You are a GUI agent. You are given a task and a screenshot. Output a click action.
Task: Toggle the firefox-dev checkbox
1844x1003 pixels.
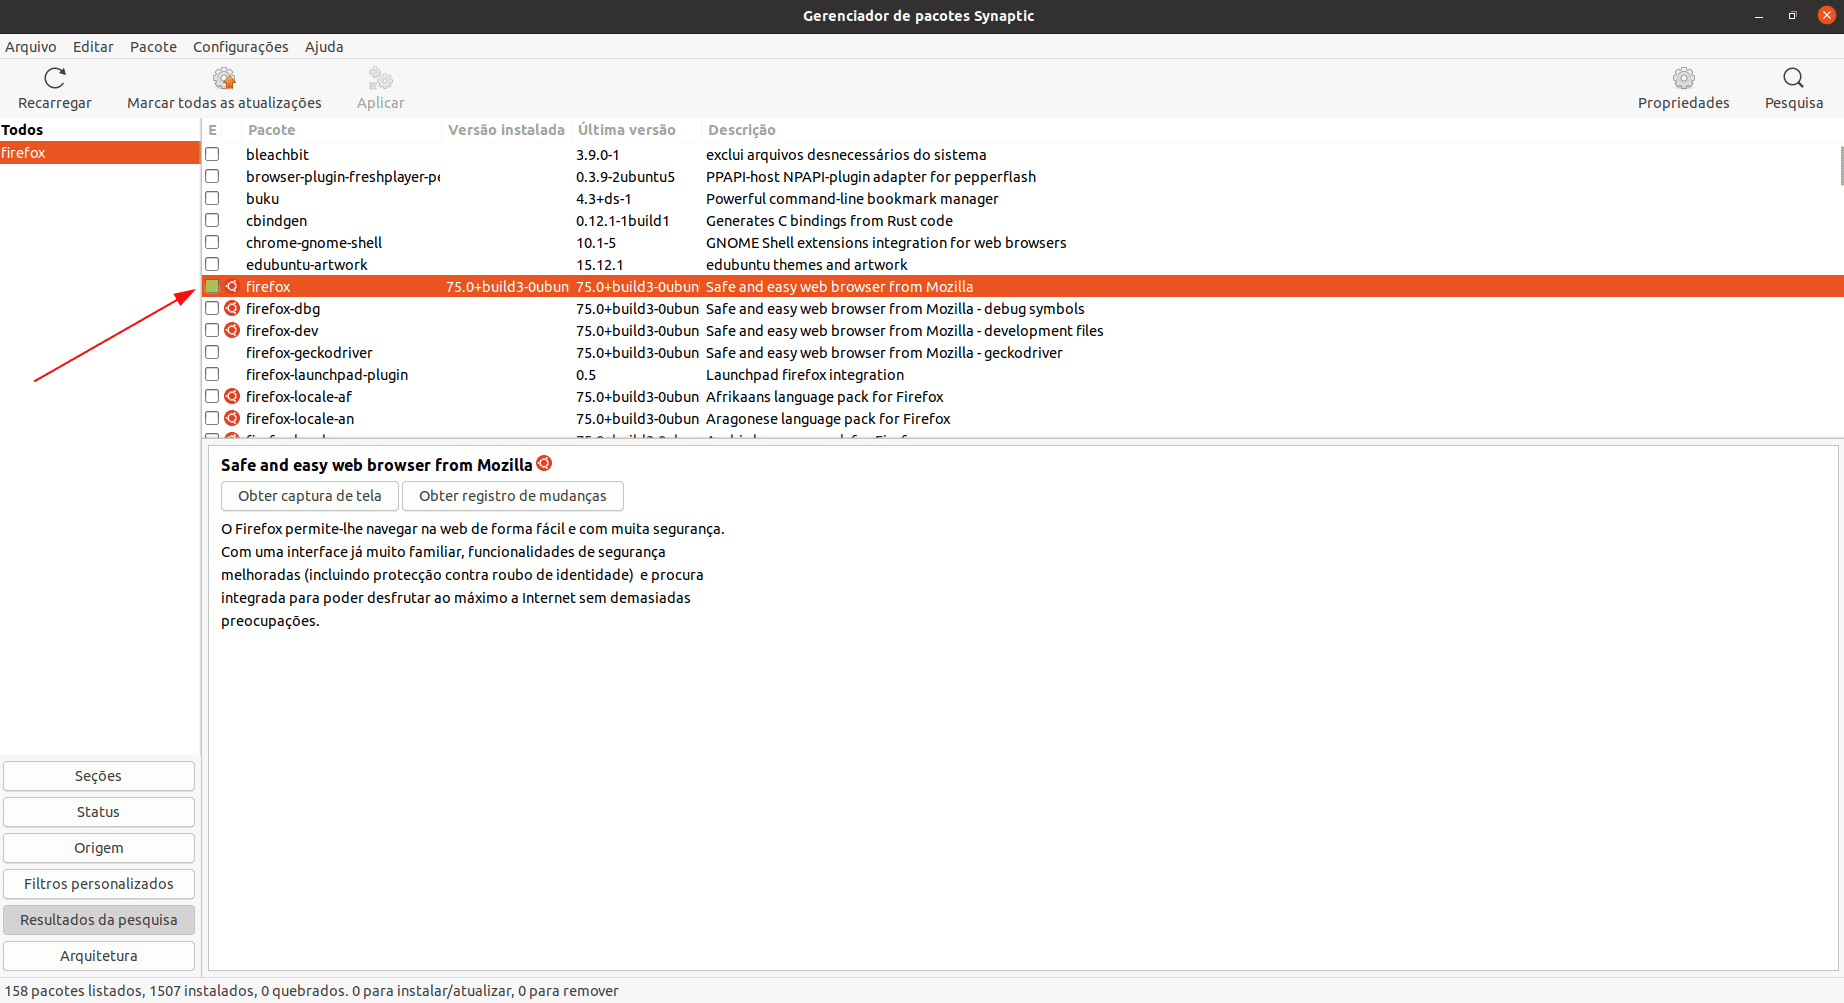point(212,330)
